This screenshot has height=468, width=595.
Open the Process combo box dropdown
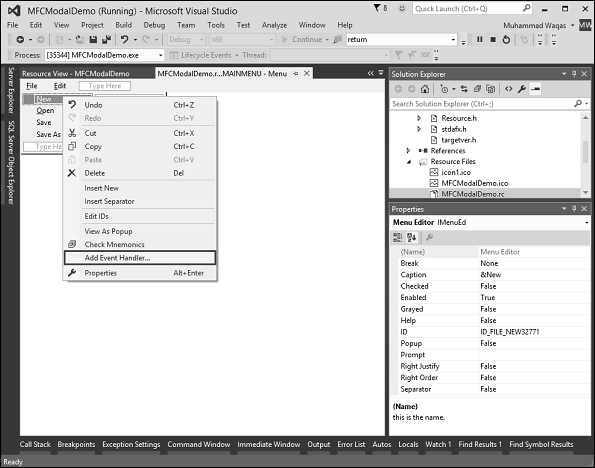161,55
